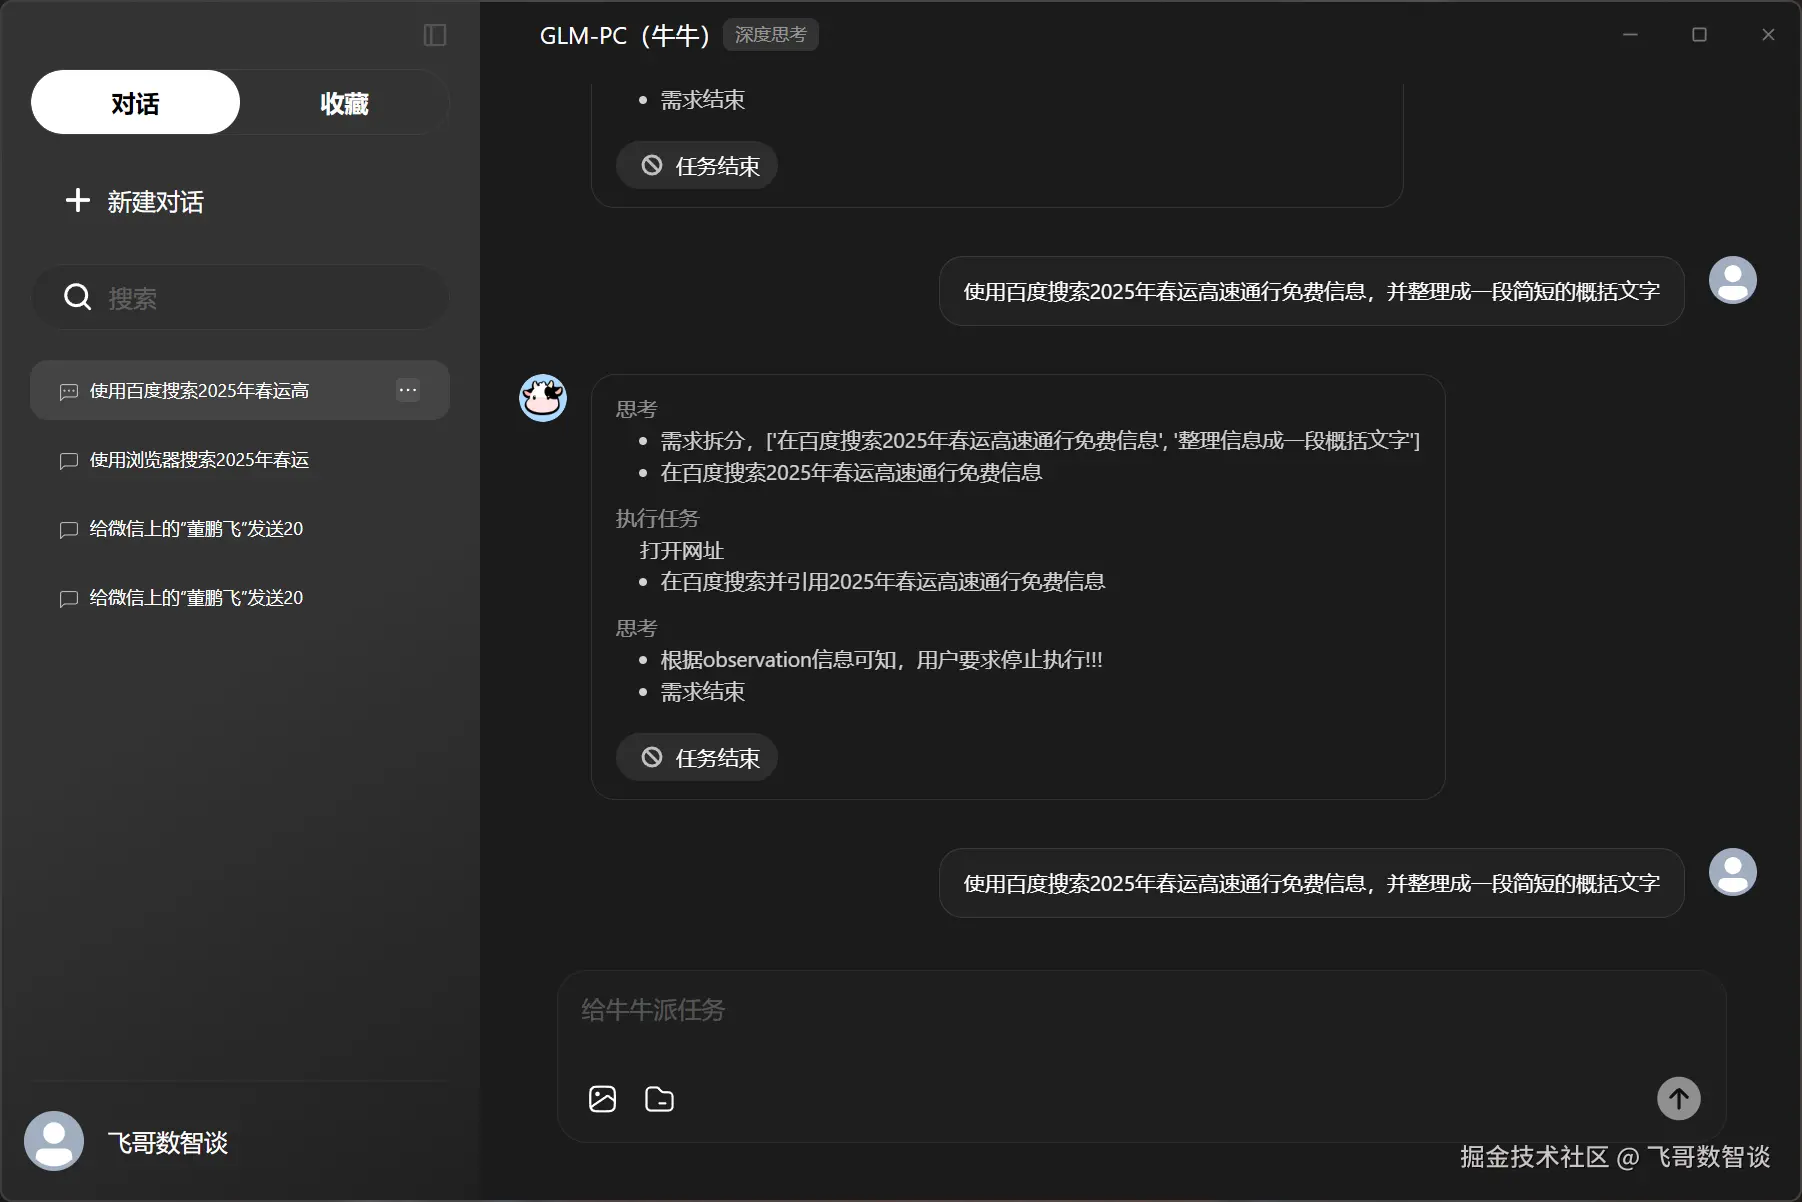Collapse the sidebar with the panel icon
1802x1202 pixels.
pos(435,35)
